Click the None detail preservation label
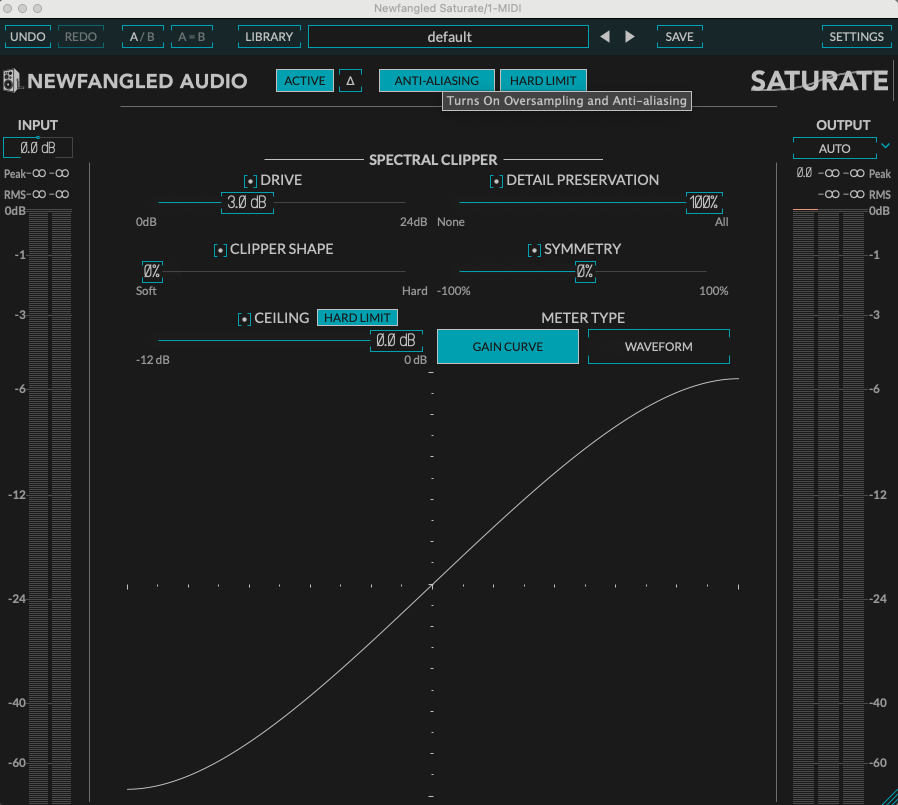Viewport: 898px width, 805px height. 451,222
